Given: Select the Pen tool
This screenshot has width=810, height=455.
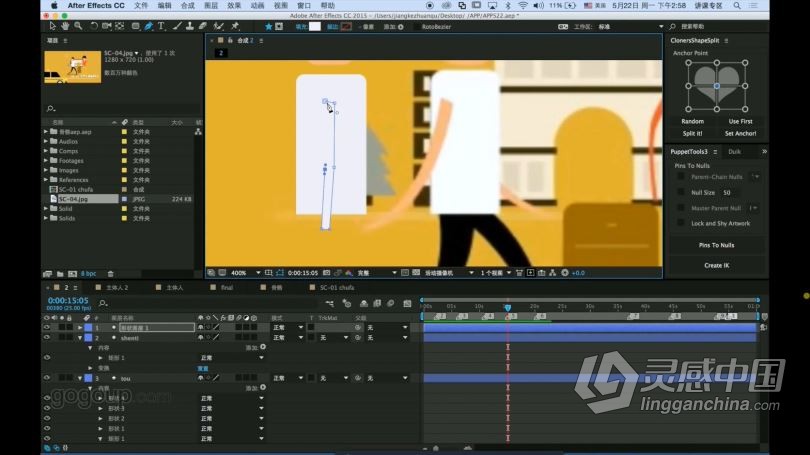Looking at the screenshot, I should tap(149, 26).
